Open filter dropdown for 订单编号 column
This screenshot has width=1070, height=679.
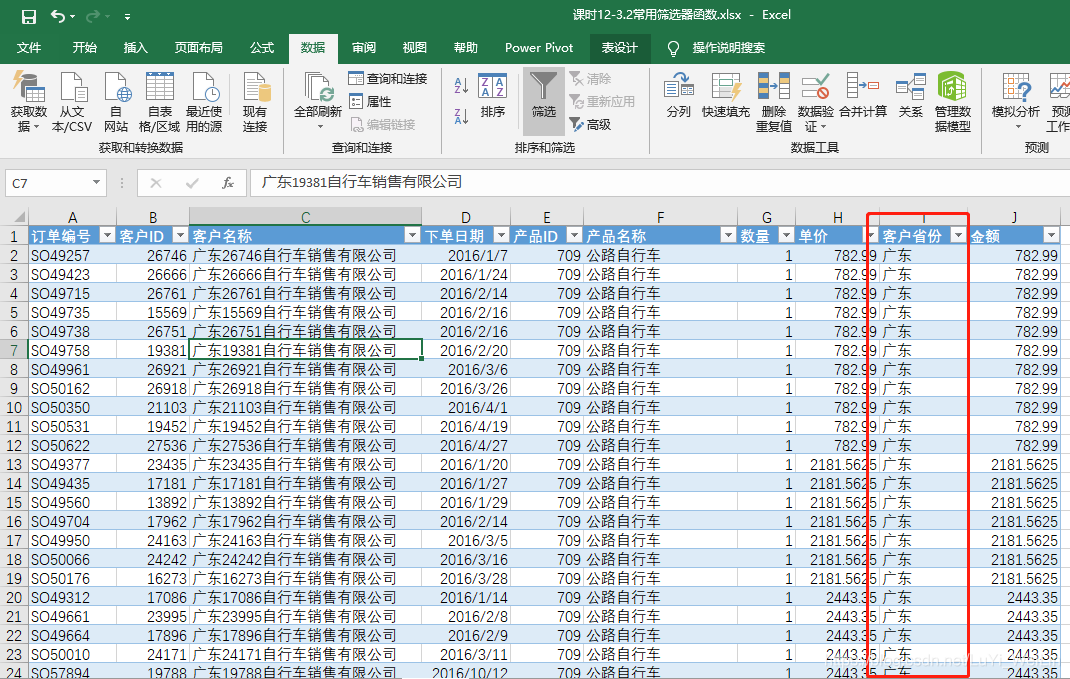click(x=107, y=235)
